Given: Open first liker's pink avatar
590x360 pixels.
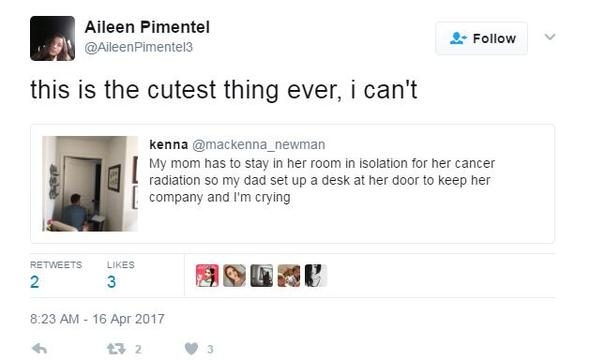Looking at the screenshot, I should [207, 275].
